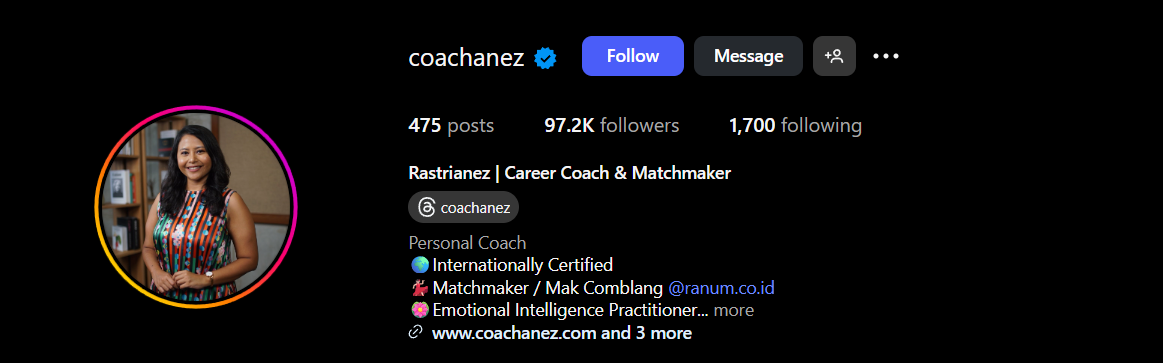Click the blue verified badge icon
This screenshot has height=363, width=1163.
click(x=546, y=57)
